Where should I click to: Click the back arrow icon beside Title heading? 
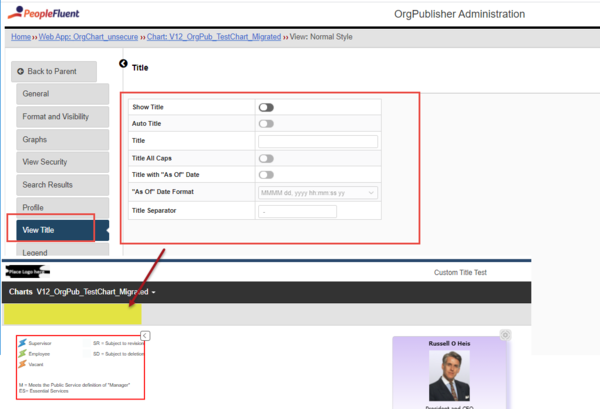(x=123, y=64)
